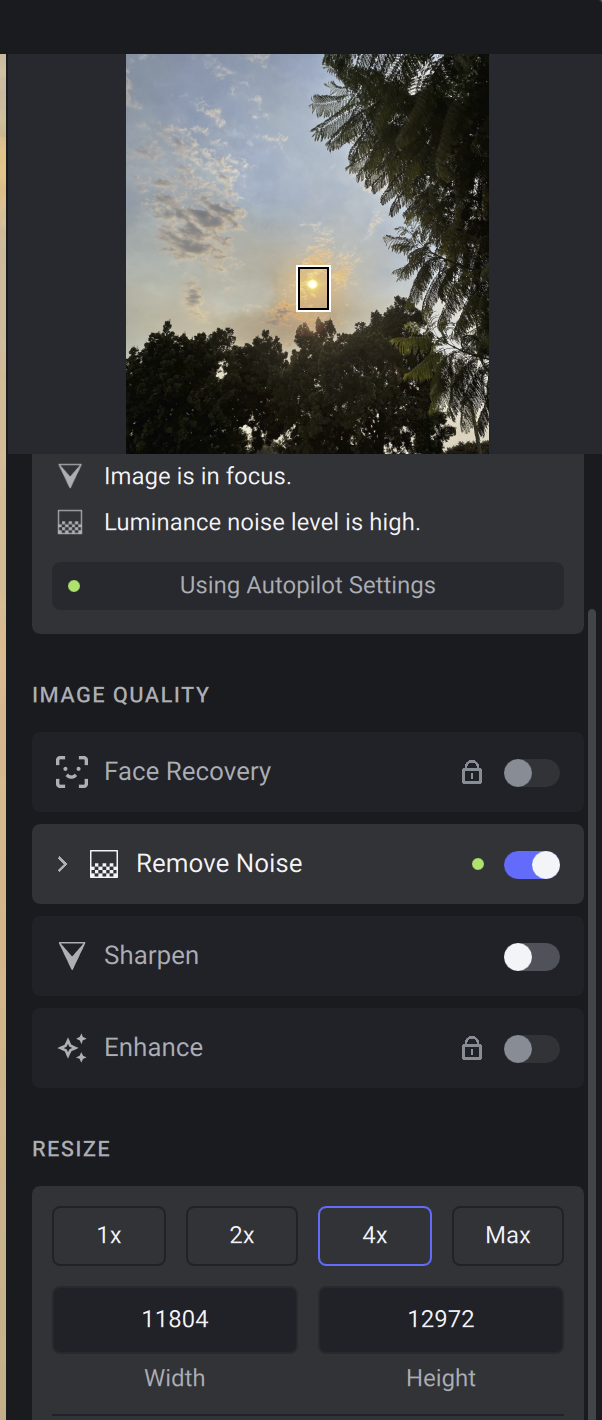
Task: Click the Remove Noise checkerboard icon
Action: click(104, 864)
